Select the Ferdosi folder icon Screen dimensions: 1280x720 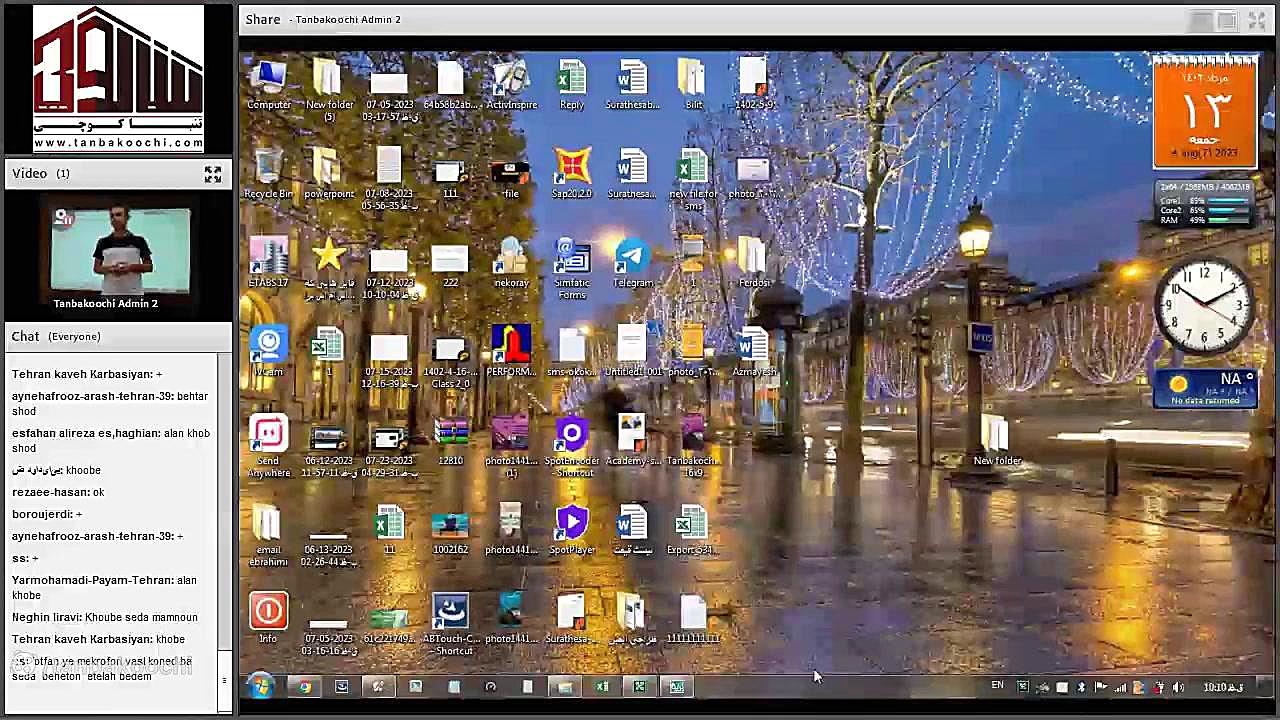pos(754,263)
